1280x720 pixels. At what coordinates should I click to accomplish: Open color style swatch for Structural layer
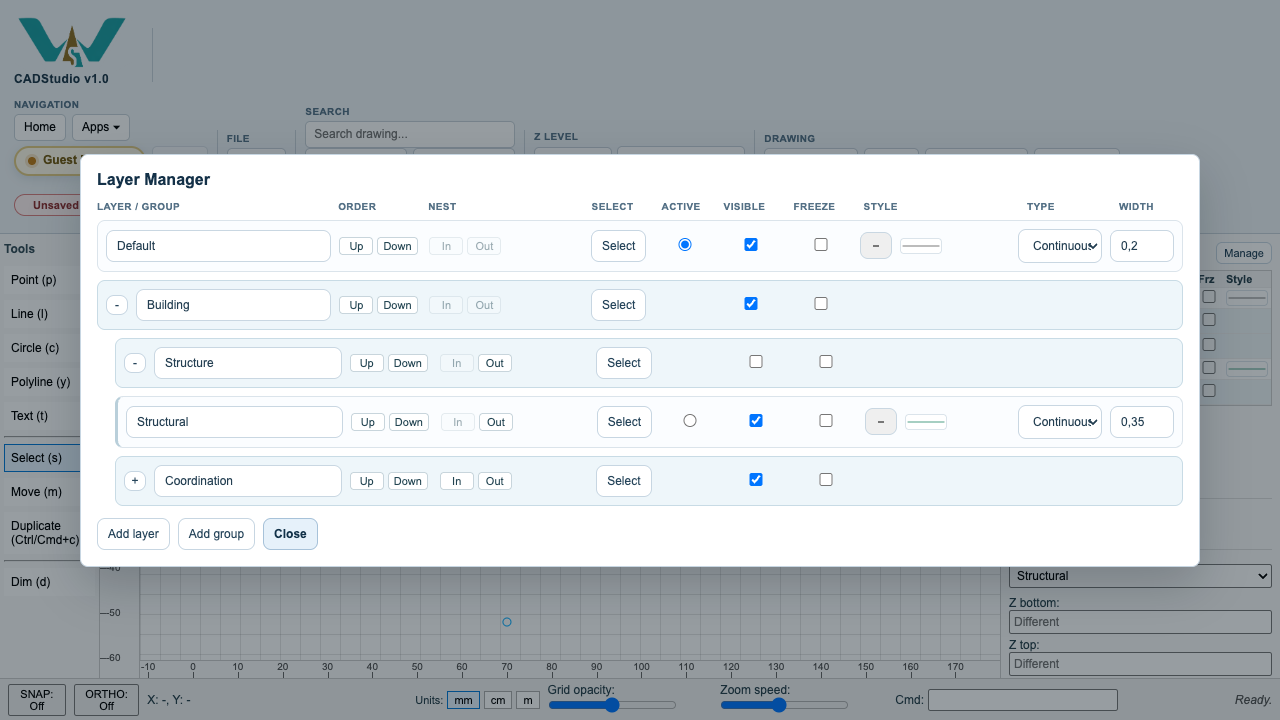(x=881, y=422)
